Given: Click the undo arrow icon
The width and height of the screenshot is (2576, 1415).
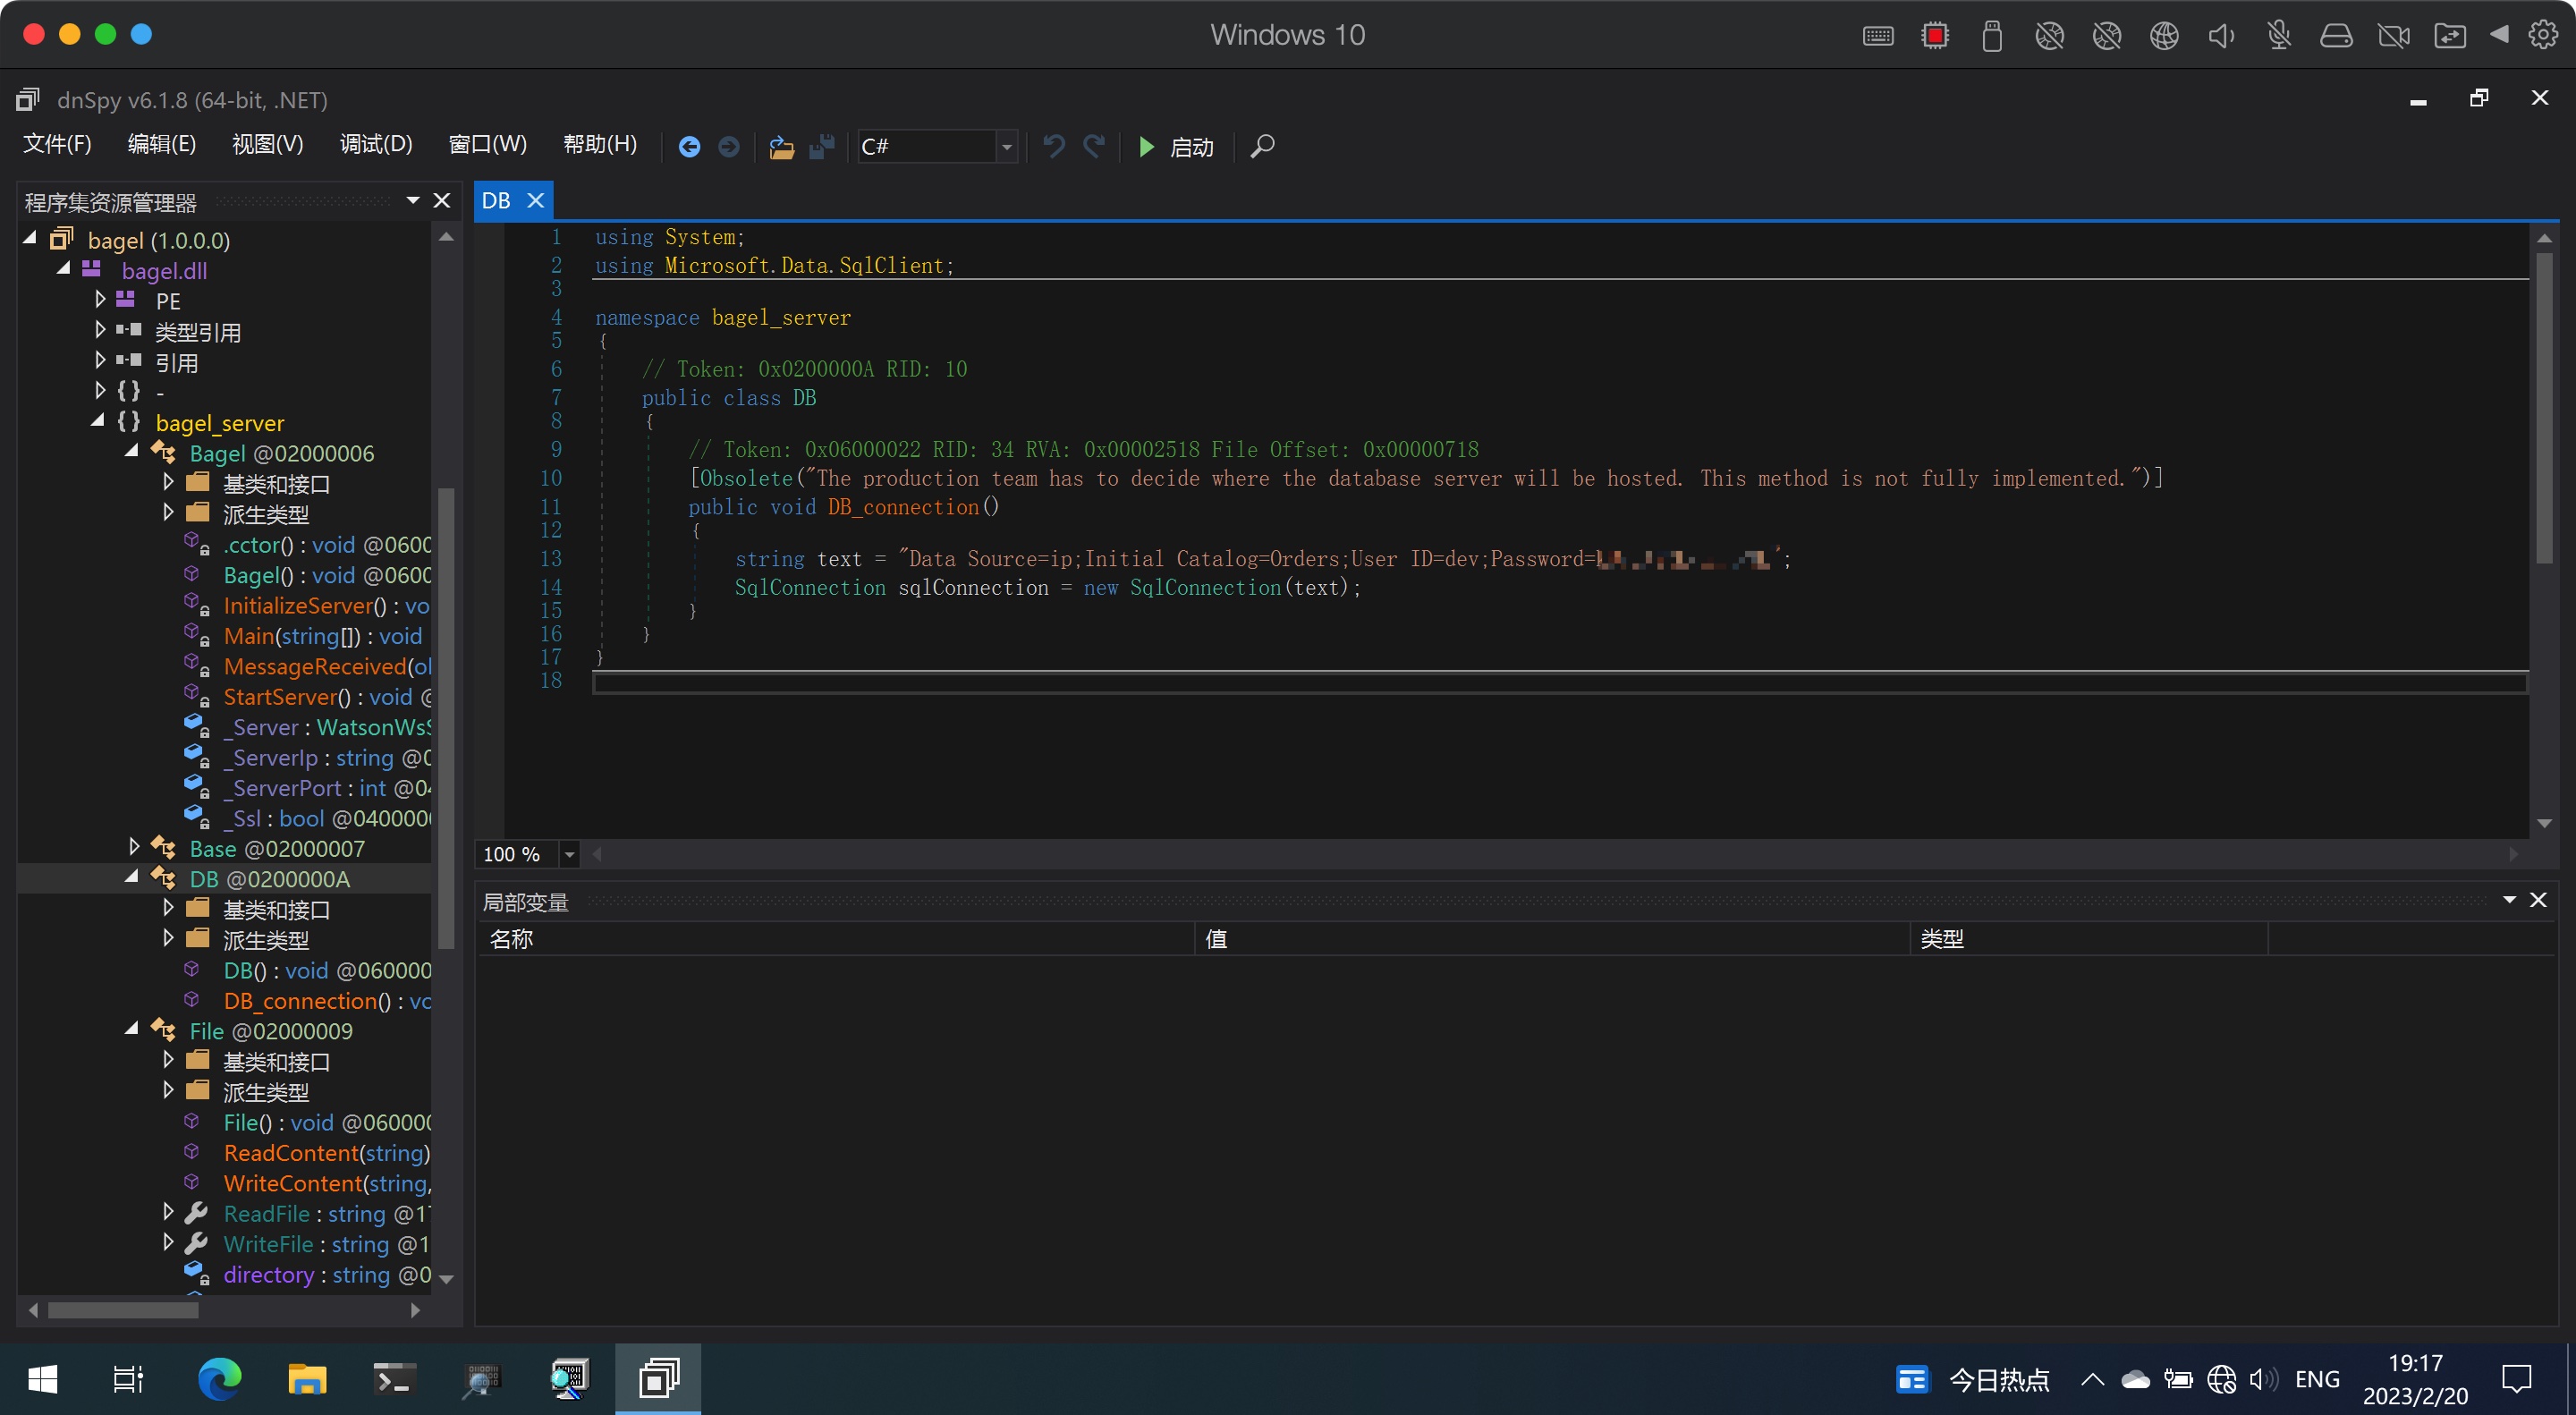Looking at the screenshot, I should [x=1053, y=147].
